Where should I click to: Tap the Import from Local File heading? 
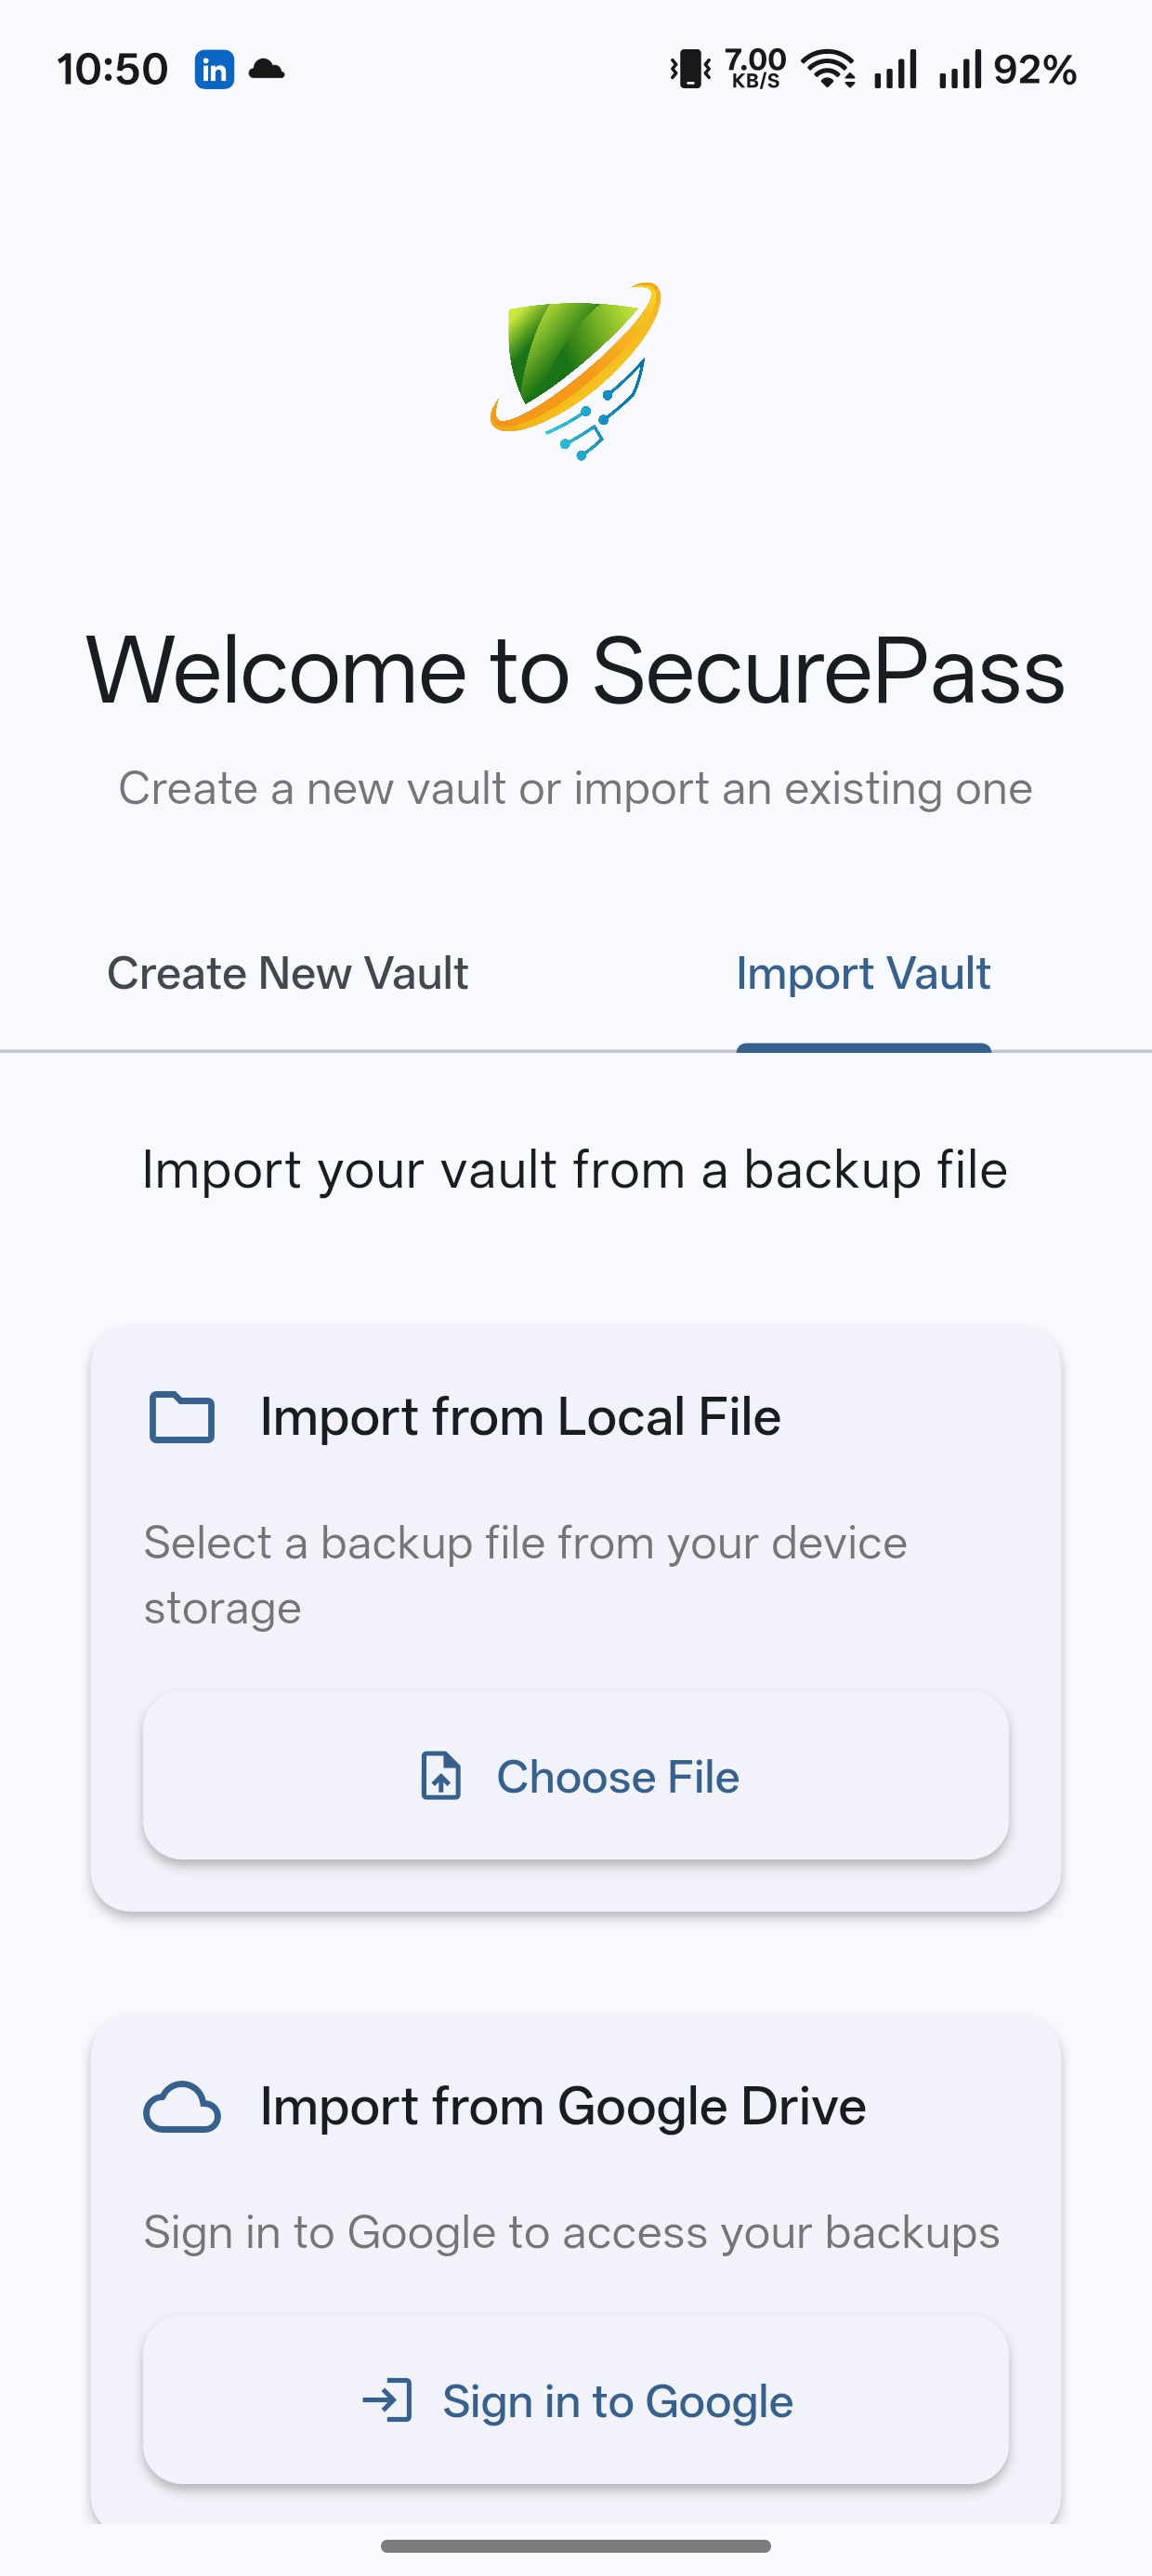tap(520, 1417)
